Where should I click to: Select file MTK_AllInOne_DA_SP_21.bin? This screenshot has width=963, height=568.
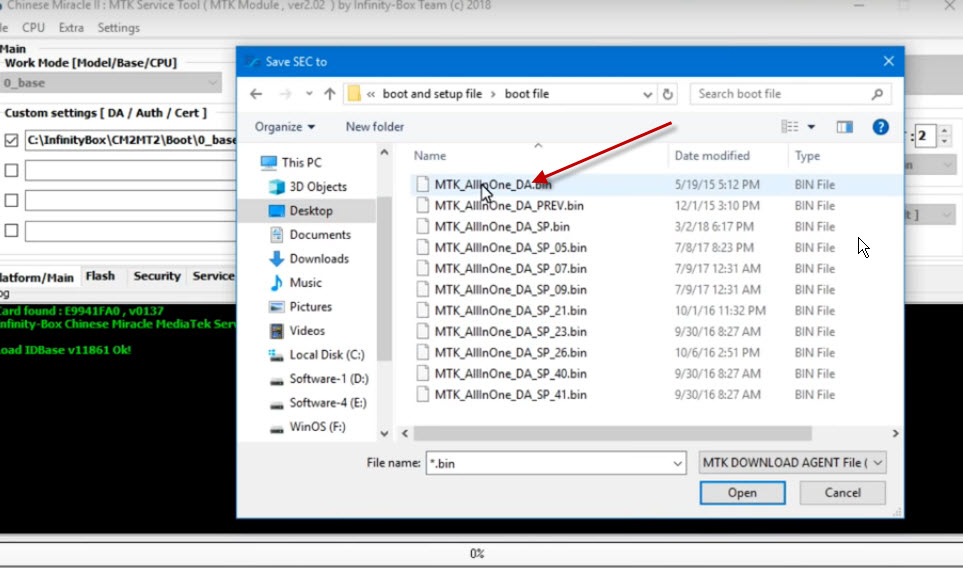[510, 311]
